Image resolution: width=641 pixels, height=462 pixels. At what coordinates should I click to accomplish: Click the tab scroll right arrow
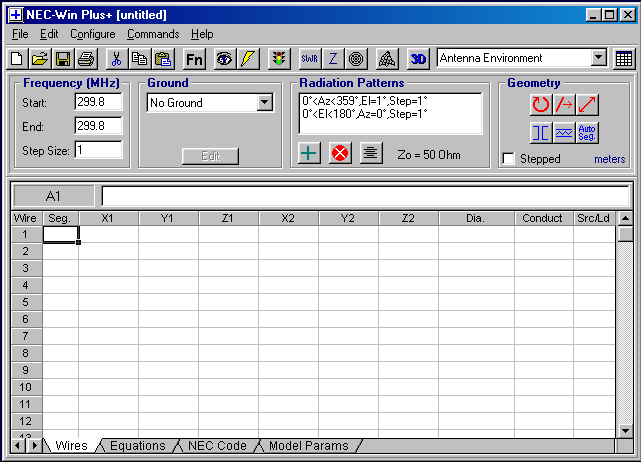[34, 445]
